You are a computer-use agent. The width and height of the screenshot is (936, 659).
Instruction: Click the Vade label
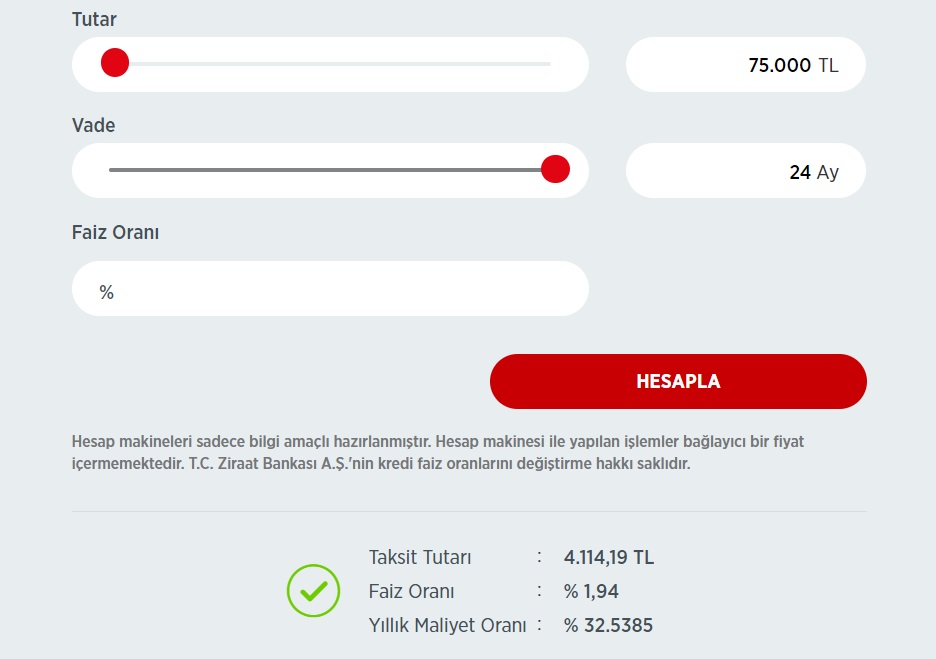click(x=93, y=125)
